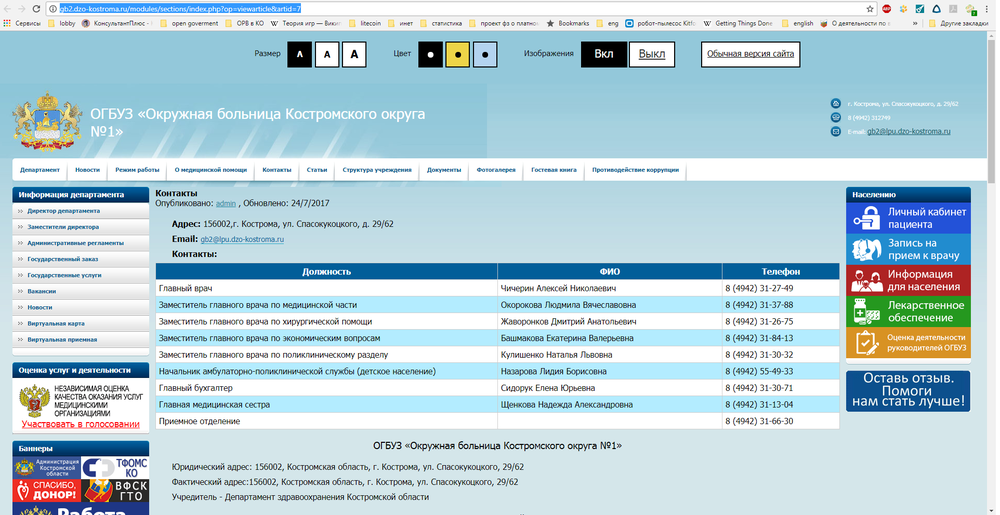
Task: Open the О медицинской помощи menu item
Action: [x=210, y=170]
